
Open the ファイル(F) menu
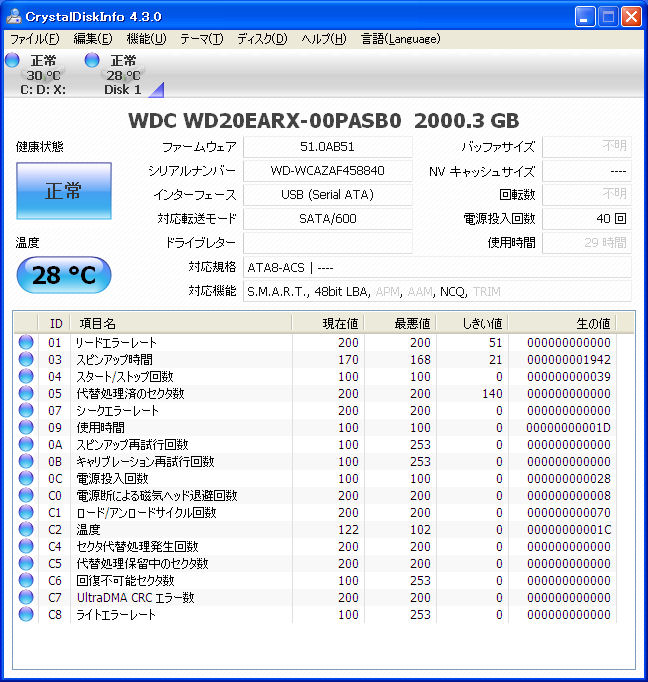(x=34, y=39)
